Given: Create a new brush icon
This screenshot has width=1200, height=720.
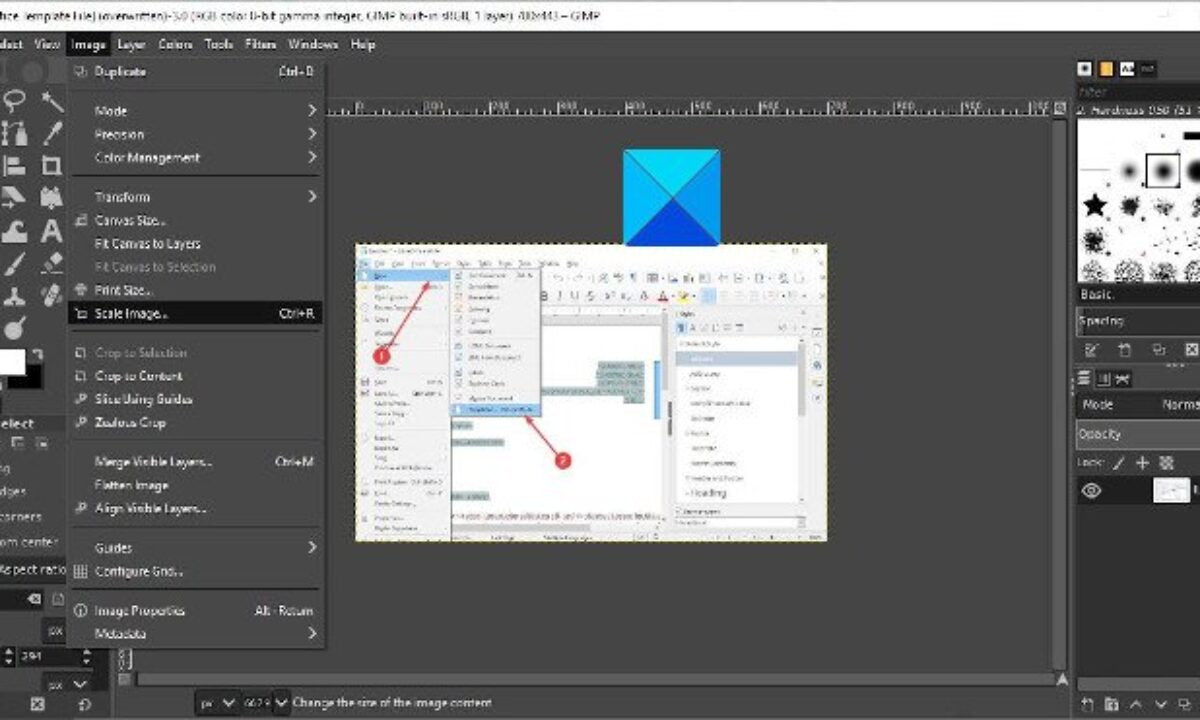Looking at the screenshot, I should (x=1125, y=350).
